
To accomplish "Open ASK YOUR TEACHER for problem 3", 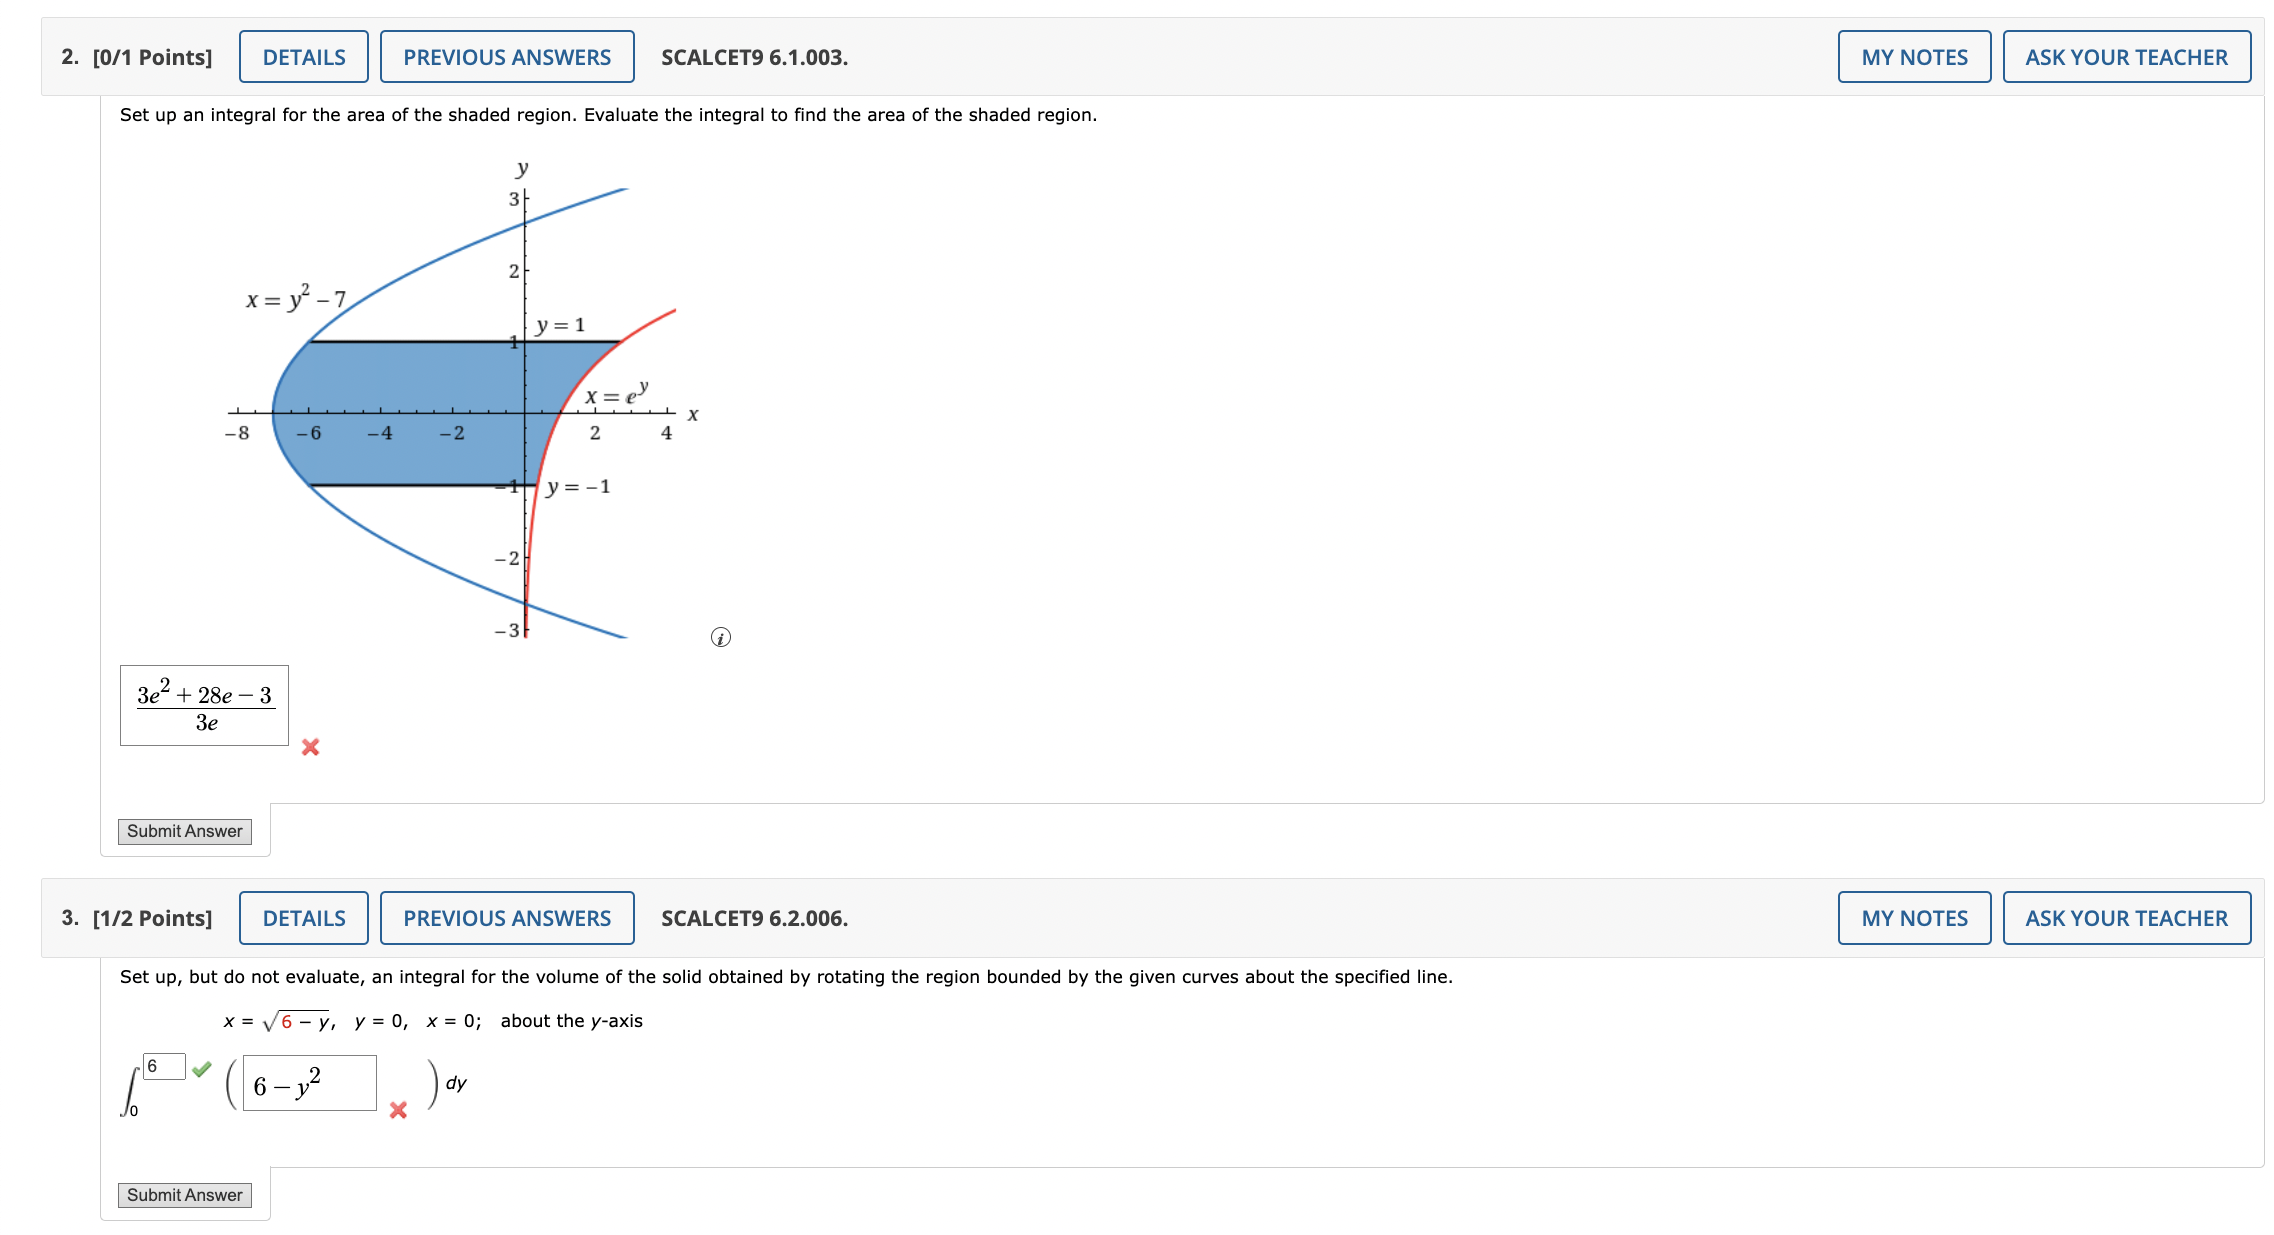I will pos(2128,917).
